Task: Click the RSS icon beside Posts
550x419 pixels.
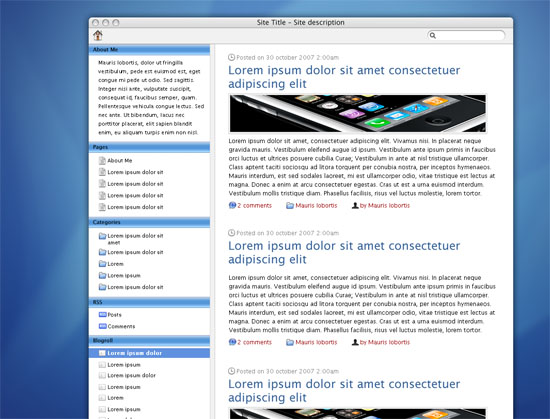Action: 102,315
